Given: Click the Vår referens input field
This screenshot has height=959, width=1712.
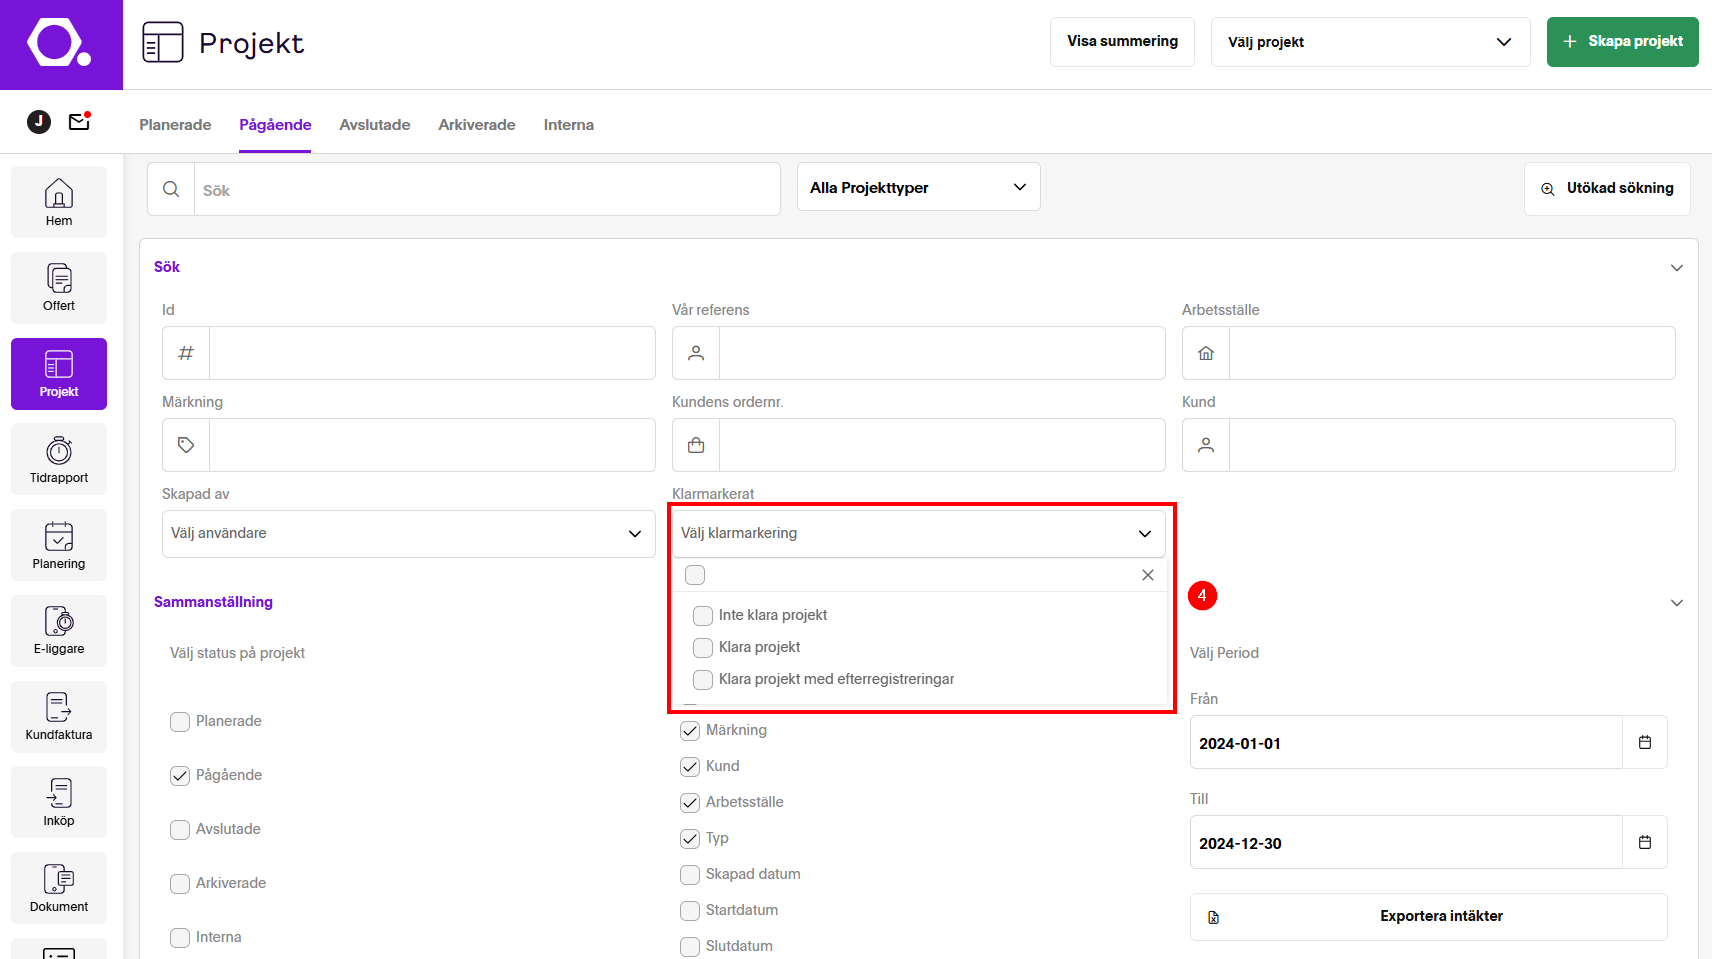Looking at the screenshot, I should (x=942, y=353).
